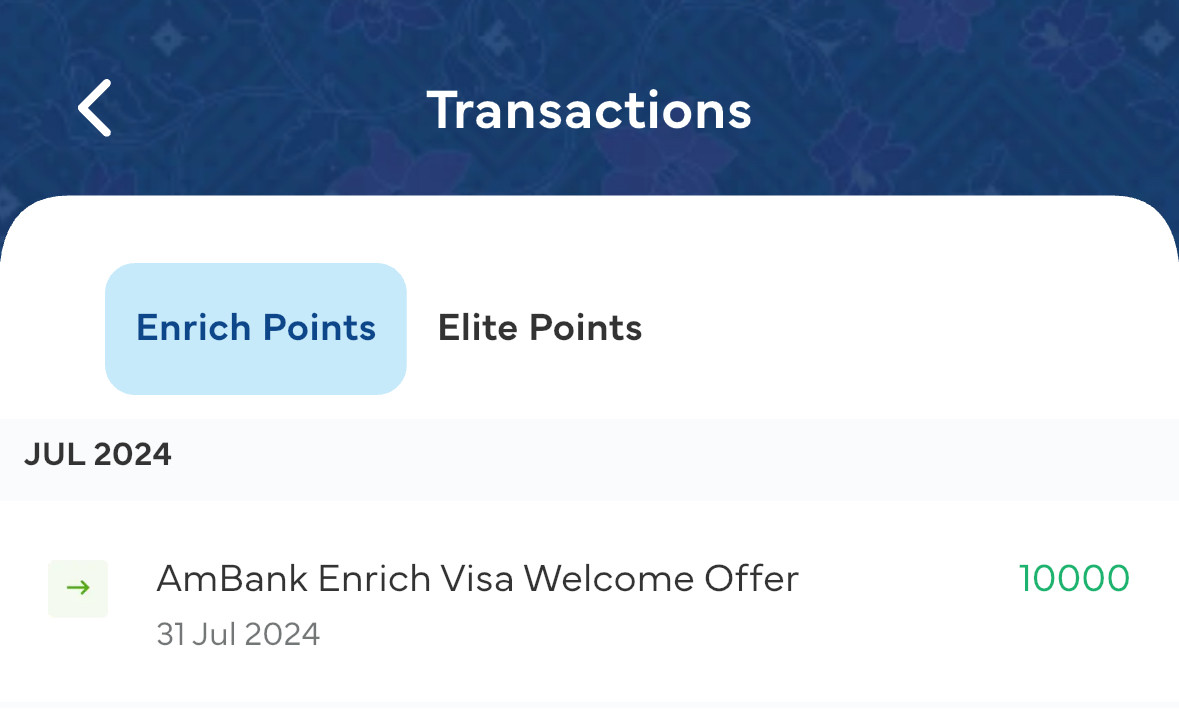Click the word Enrich in the selected tab

pyautogui.click(x=193, y=328)
